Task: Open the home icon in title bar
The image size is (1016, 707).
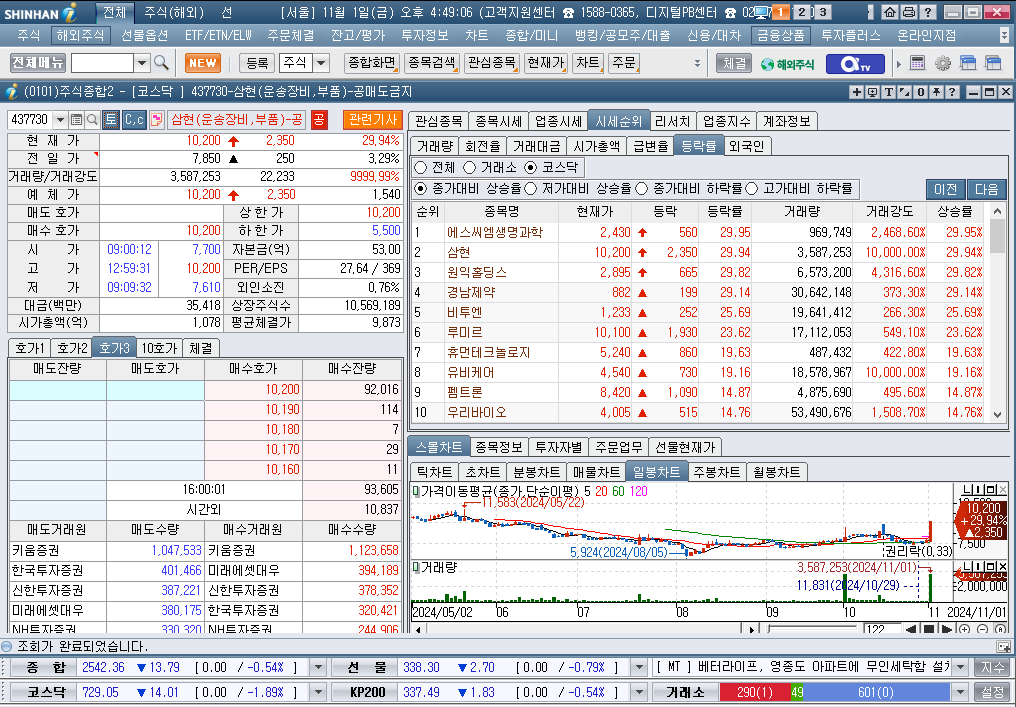Action: (x=891, y=12)
